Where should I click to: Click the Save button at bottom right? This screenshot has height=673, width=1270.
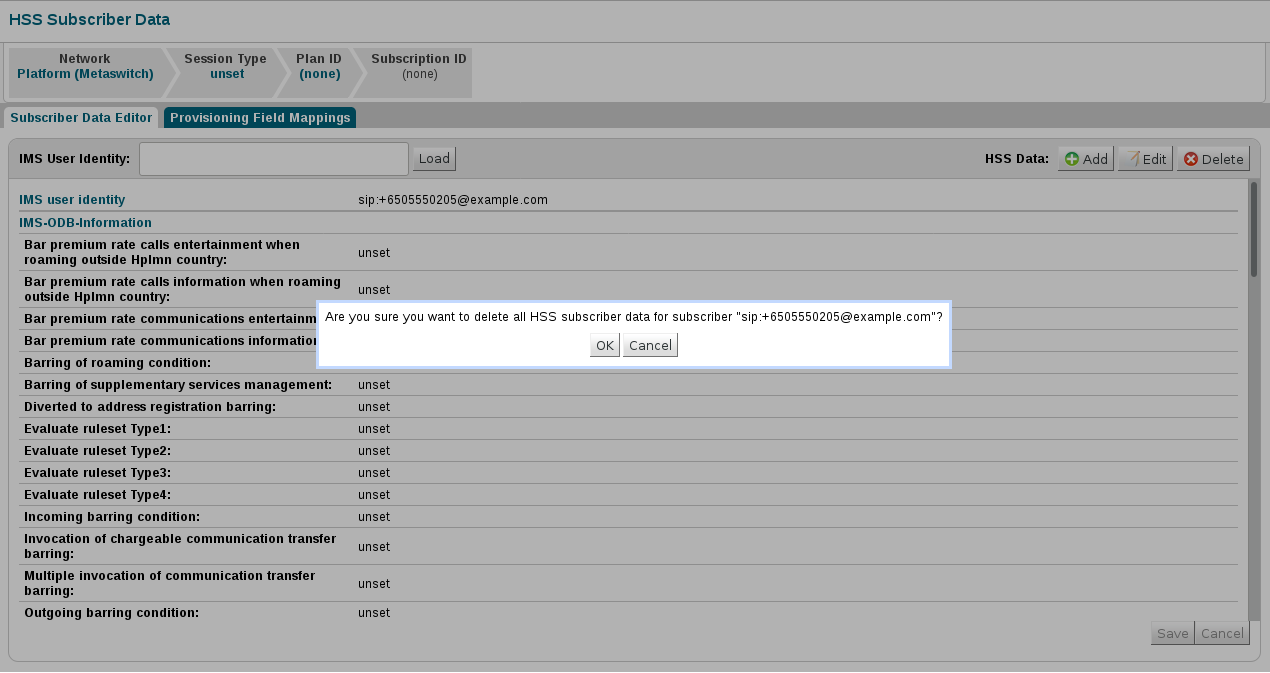tap(1172, 633)
